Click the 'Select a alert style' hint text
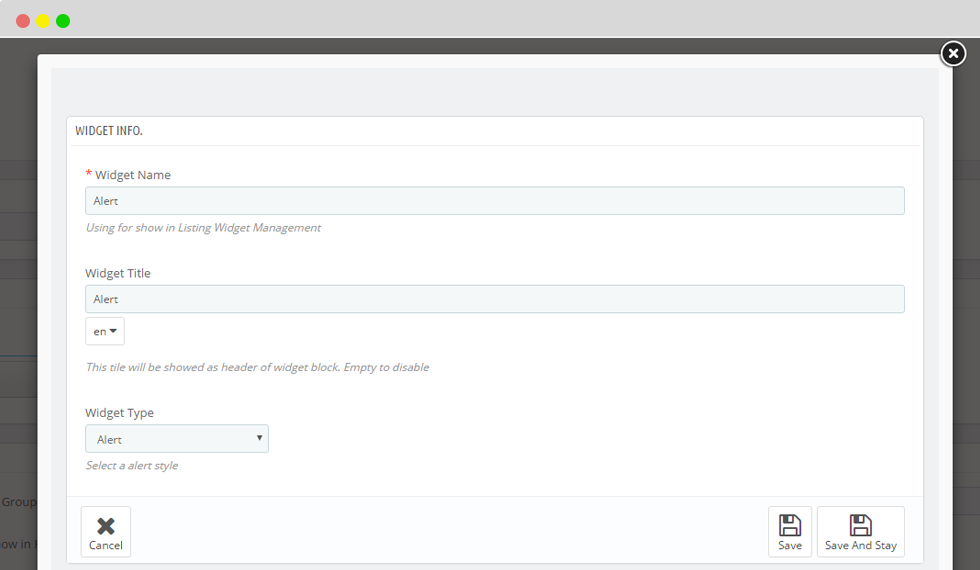This screenshot has width=980, height=570. tap(132, 466)
